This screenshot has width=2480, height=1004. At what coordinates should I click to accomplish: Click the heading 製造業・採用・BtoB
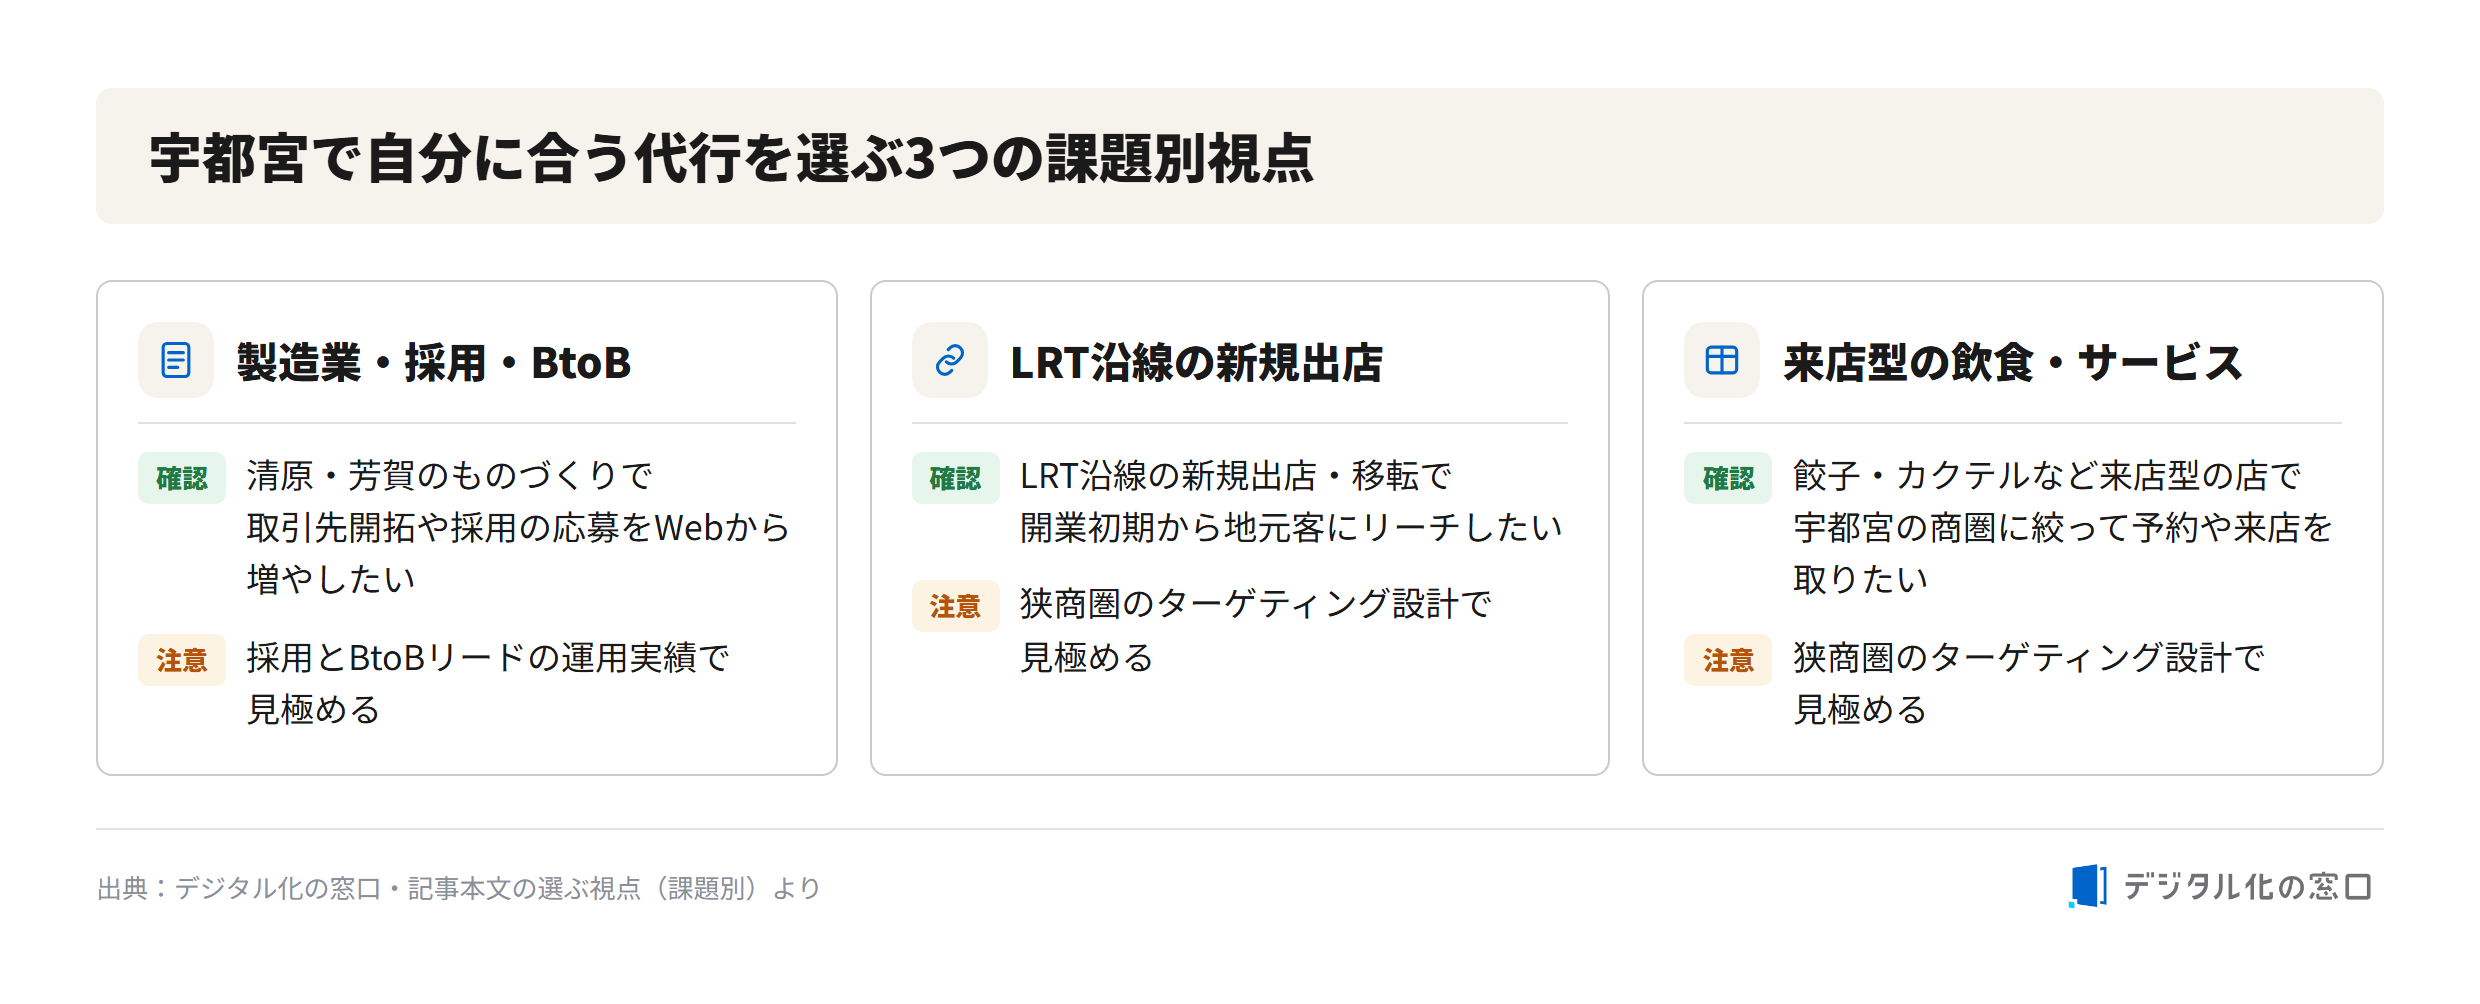point(434,362)
